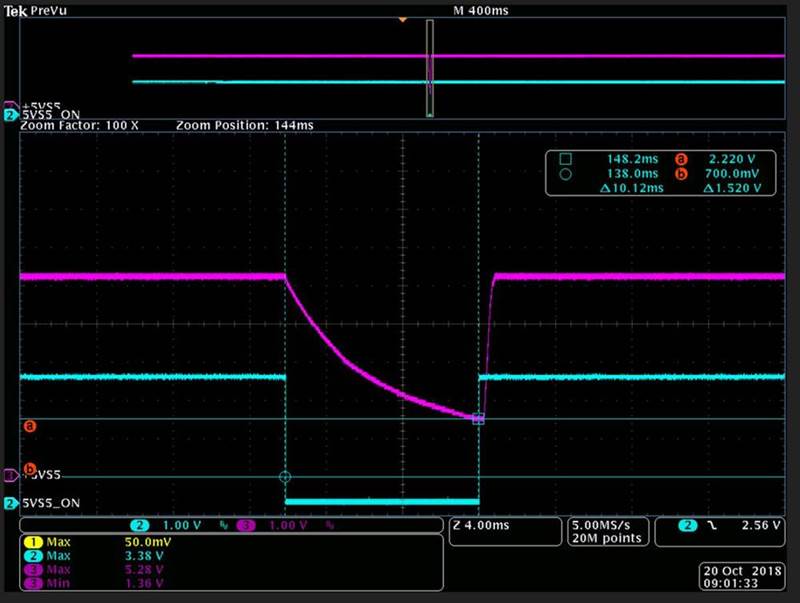Click the orange trigger position marker at top
The image size is (800, 603).
click(x=403, y=19)
